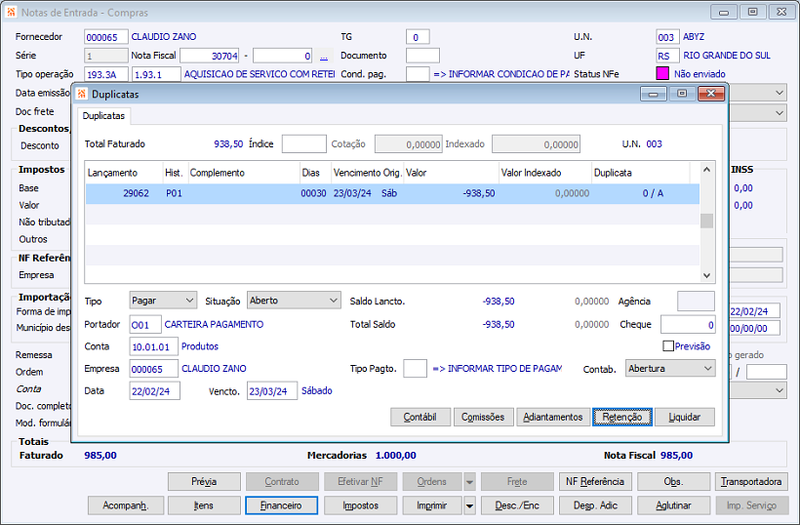
Task: Click the Liquidar button
Action: (x=685, y=417)
